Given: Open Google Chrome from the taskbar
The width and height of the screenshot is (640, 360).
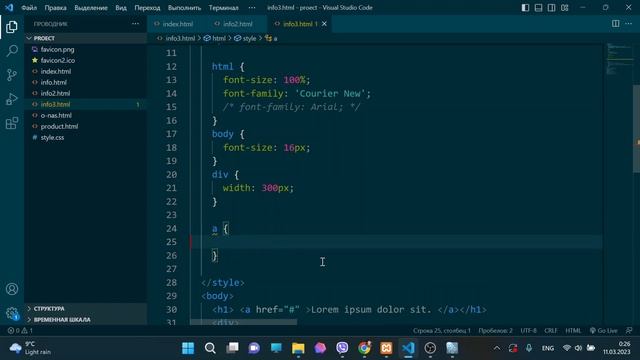Looking at the screenshot, I should click(x=364, y=348).
